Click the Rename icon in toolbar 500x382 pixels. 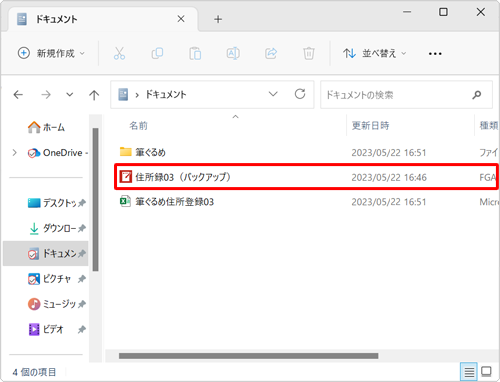tap(233, 53)
